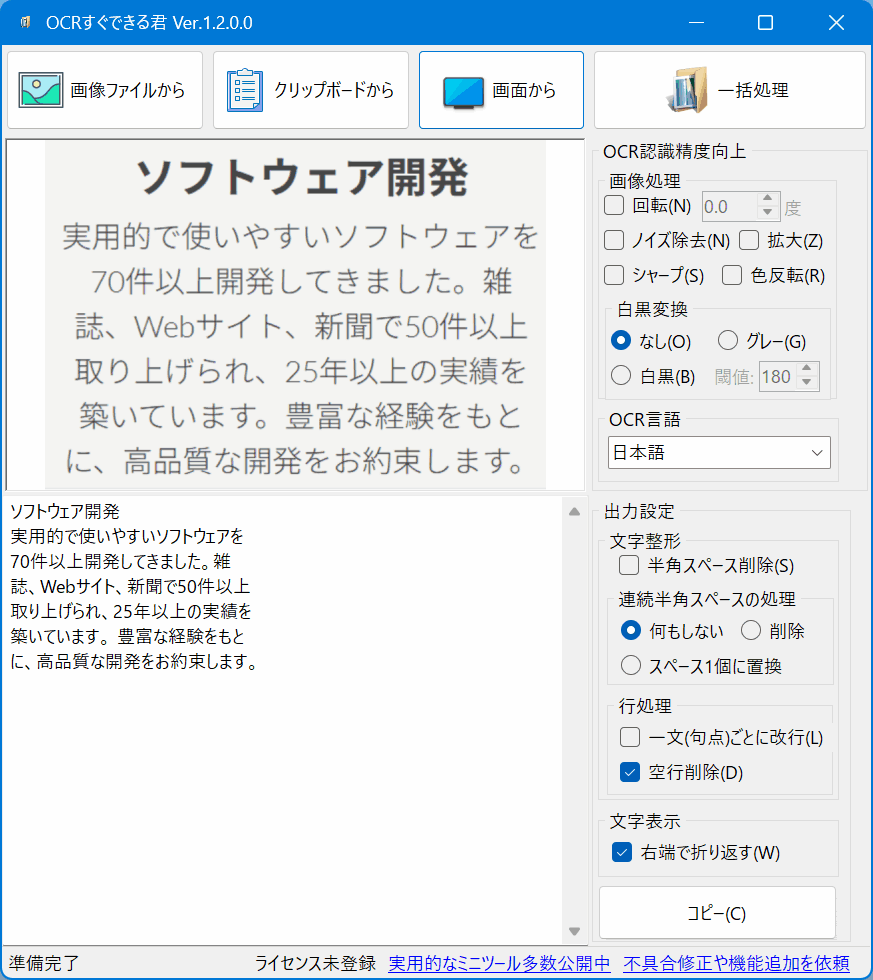This screenshot has height=980, width=873.
Task: Click result line 誌、Webサイト、新聞で50件以上
Action: click(x=130, y=586)
